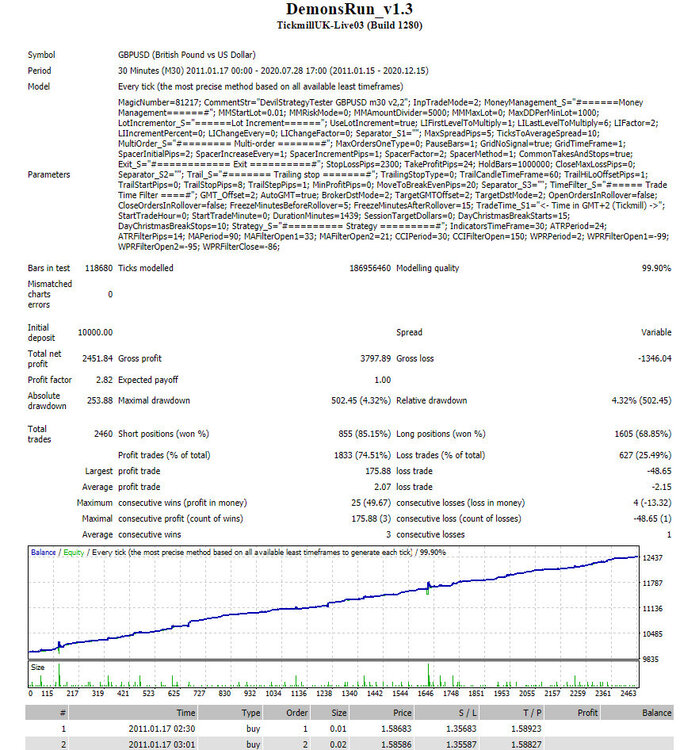Click the Profit factor value 2.82

(104, 380)
